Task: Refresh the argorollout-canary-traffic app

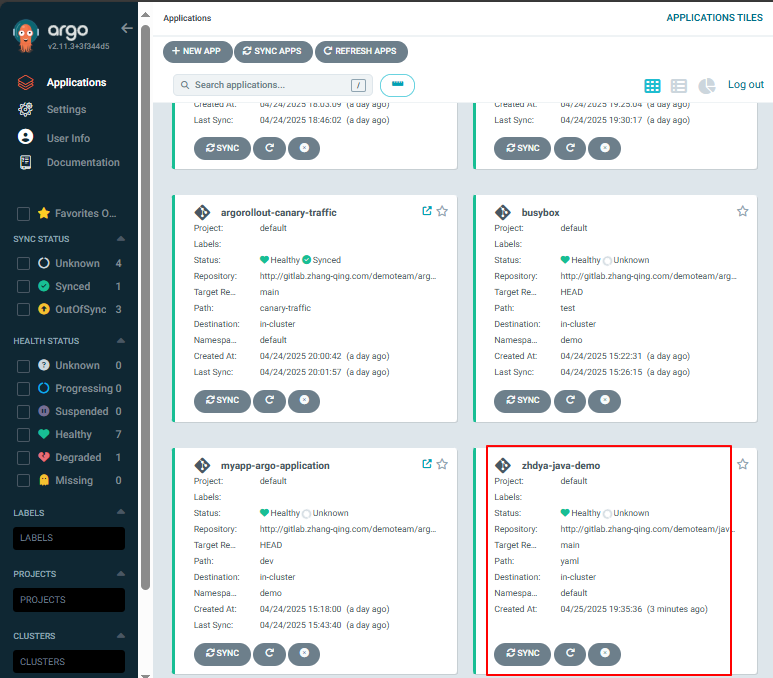Action: [269, 400]
